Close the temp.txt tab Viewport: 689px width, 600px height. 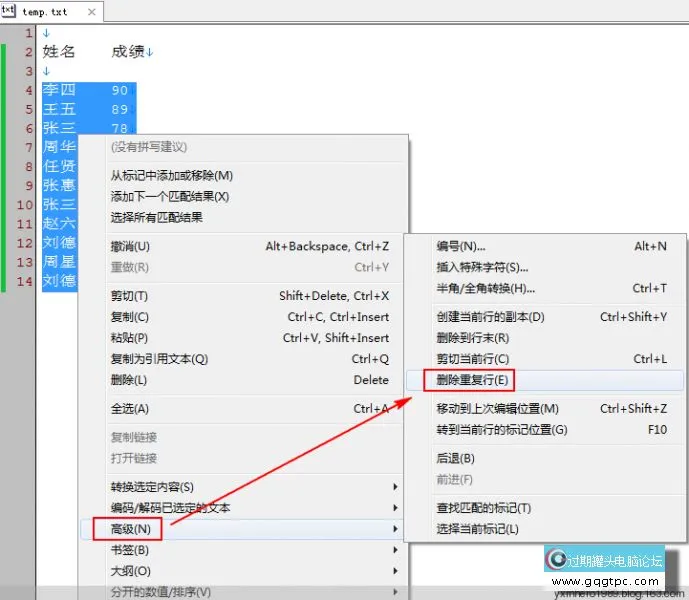[91, 12]
